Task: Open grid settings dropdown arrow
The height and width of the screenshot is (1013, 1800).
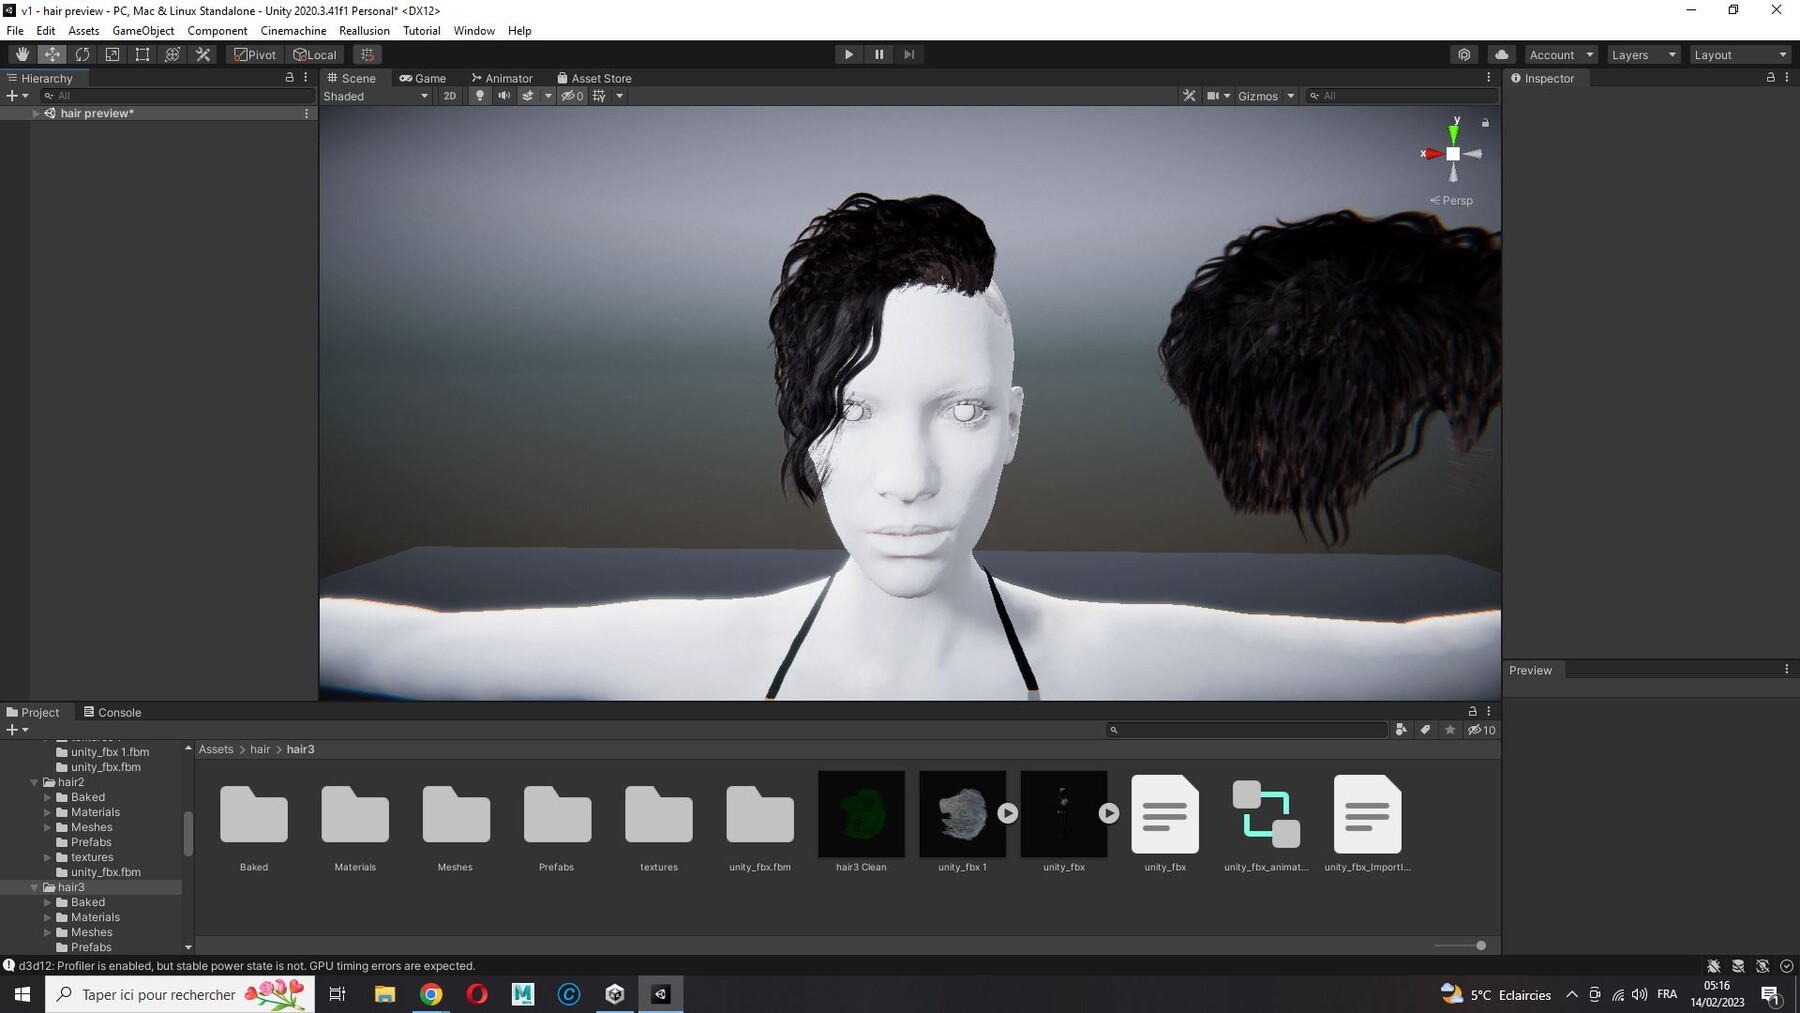Action: [x=620, y=96]
